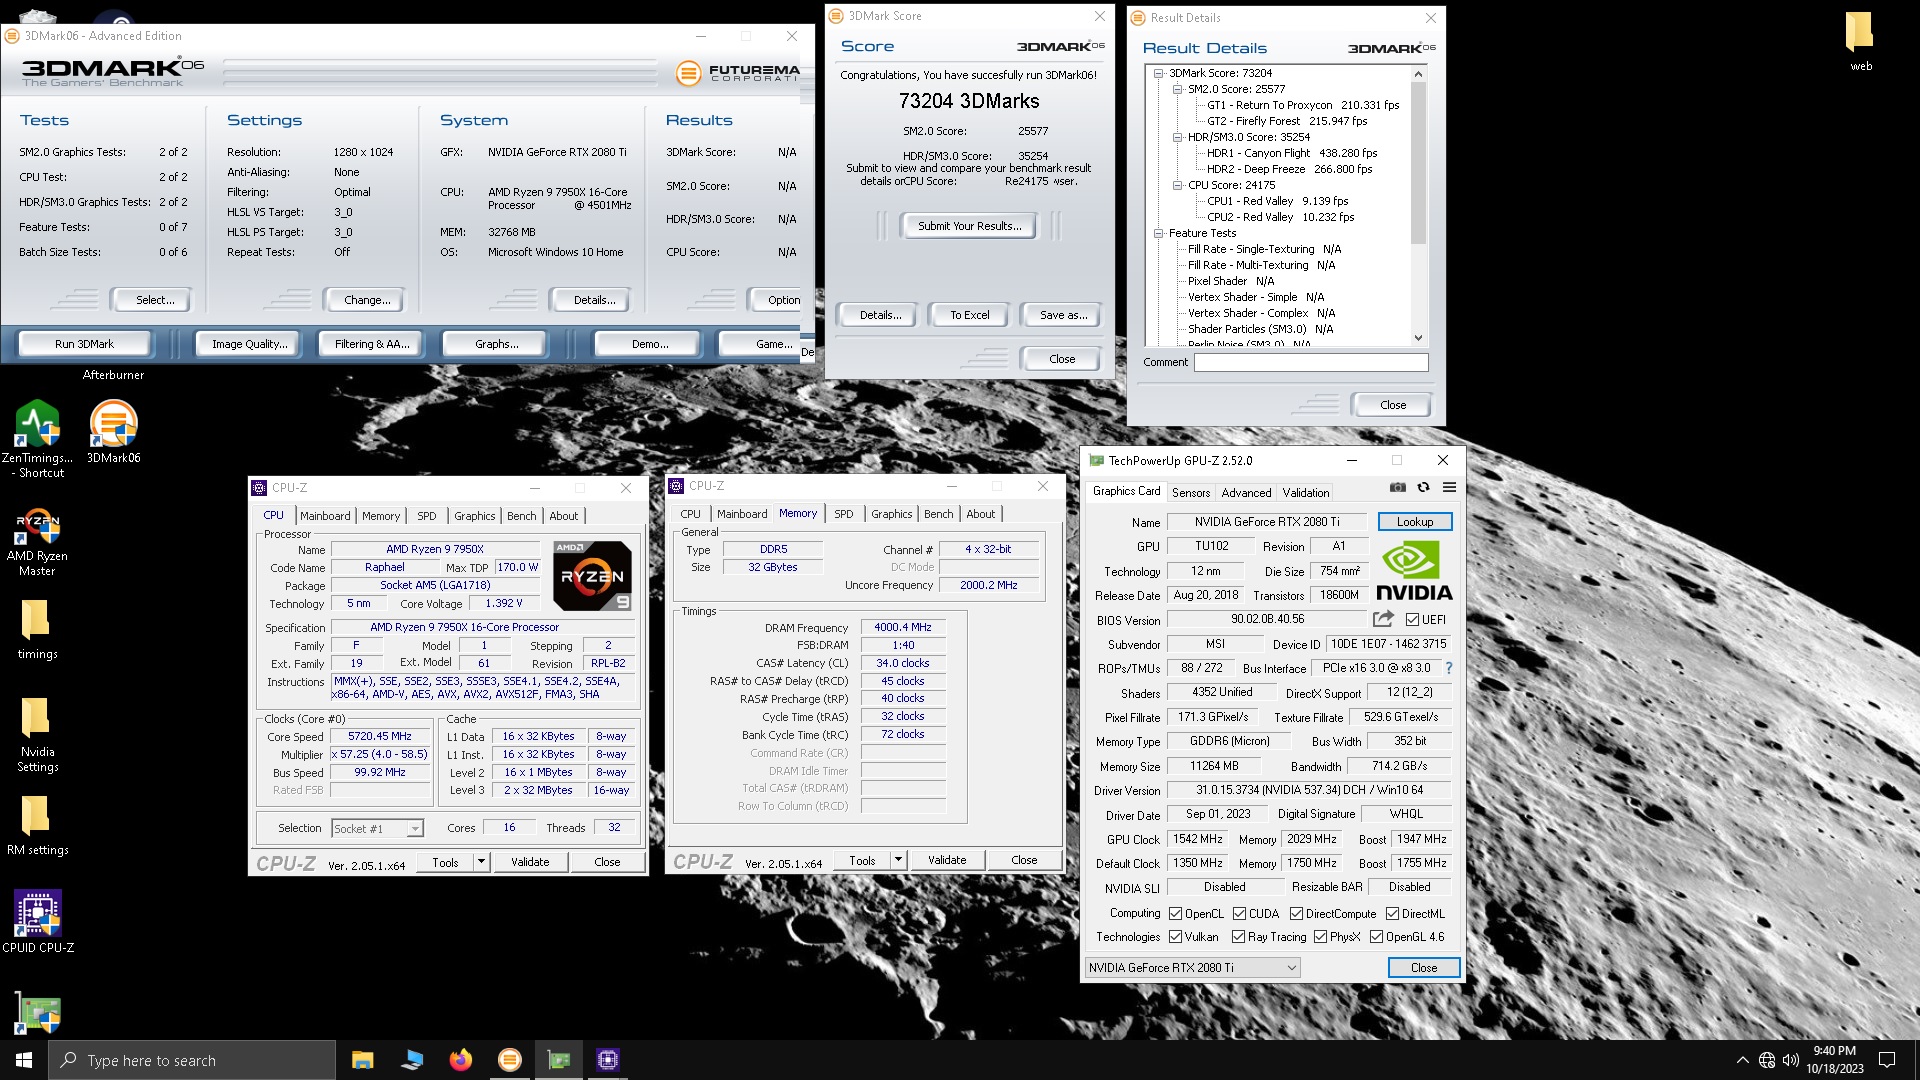Open the Socket #1 selection dropdown
This screenshot has height=1080, width=1920.
pyautogui.click(x=377, y=829)
